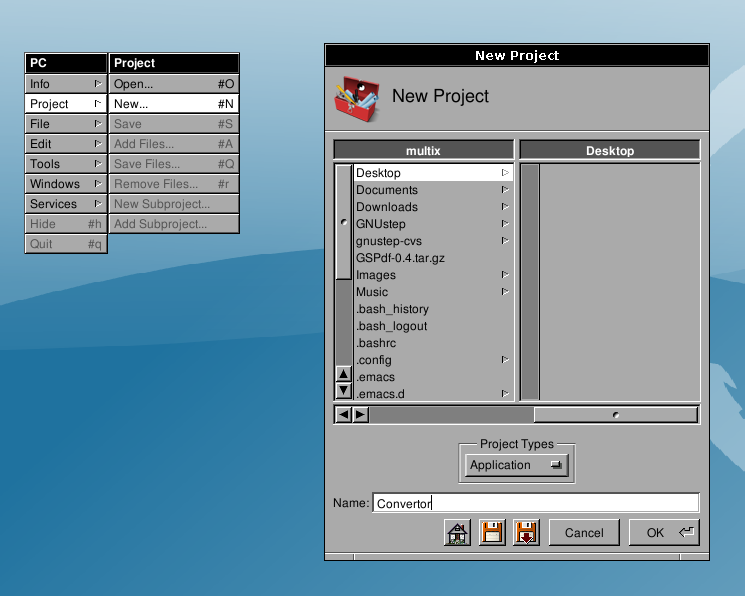Click the home directory icon button
The height and width of the screenshot is (596, 745).
457,532
